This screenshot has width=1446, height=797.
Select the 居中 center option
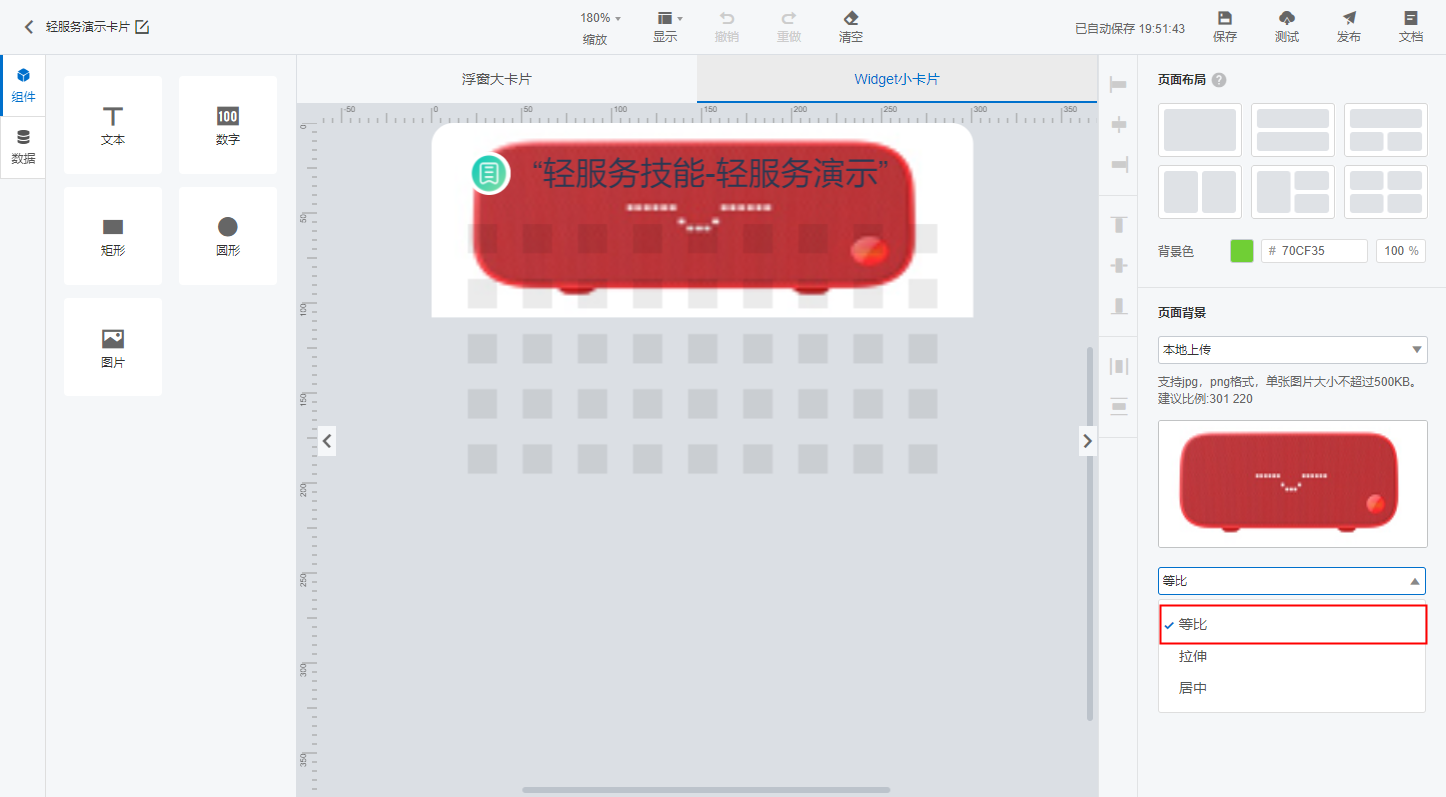(x=1292, y=688)
